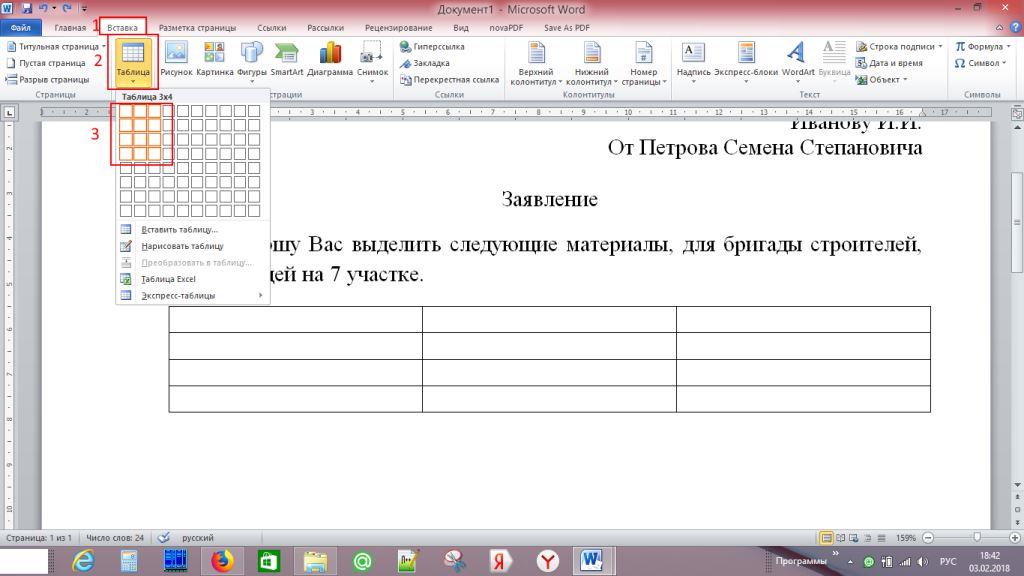
Task: Open the novaPDF tab
Action: coord(506,27)
